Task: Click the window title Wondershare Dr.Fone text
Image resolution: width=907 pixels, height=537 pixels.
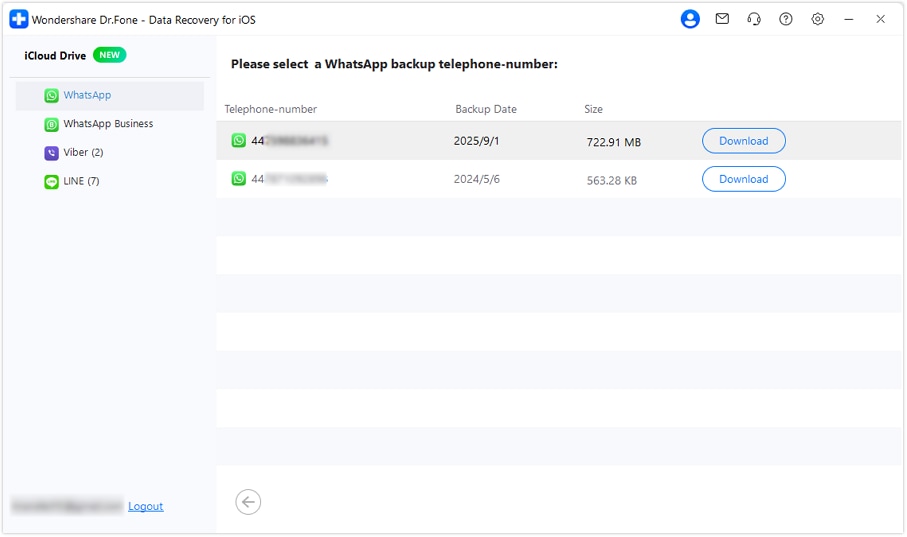Action: [143, 20]
